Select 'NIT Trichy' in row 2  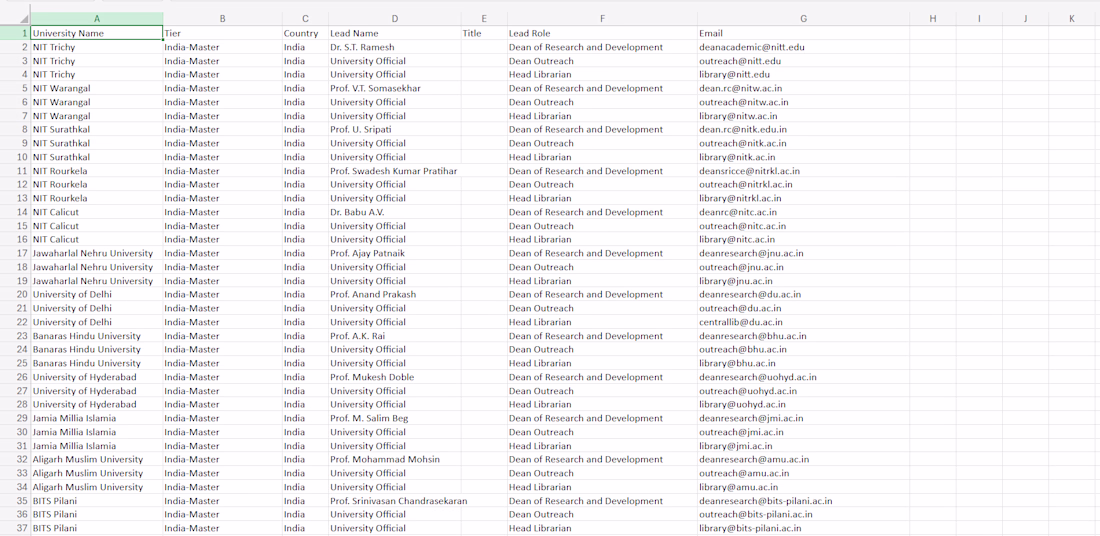[x=97, y=47]
